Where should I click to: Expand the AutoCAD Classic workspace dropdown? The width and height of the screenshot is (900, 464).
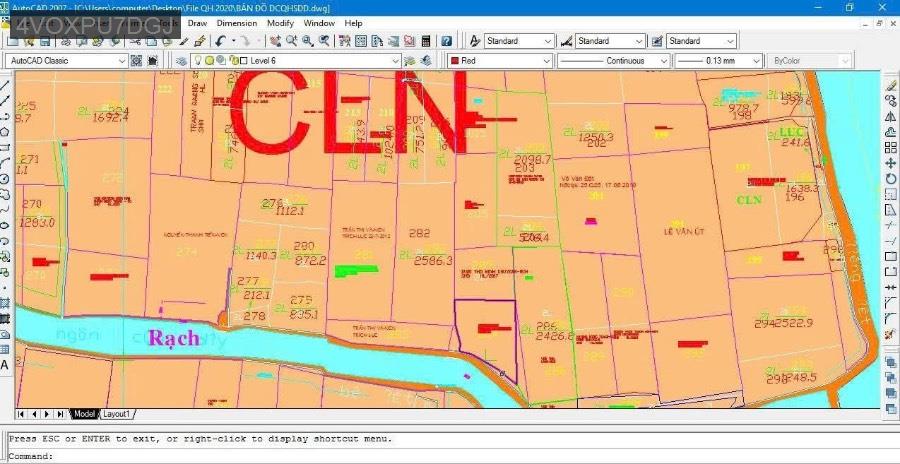(122, 61)
